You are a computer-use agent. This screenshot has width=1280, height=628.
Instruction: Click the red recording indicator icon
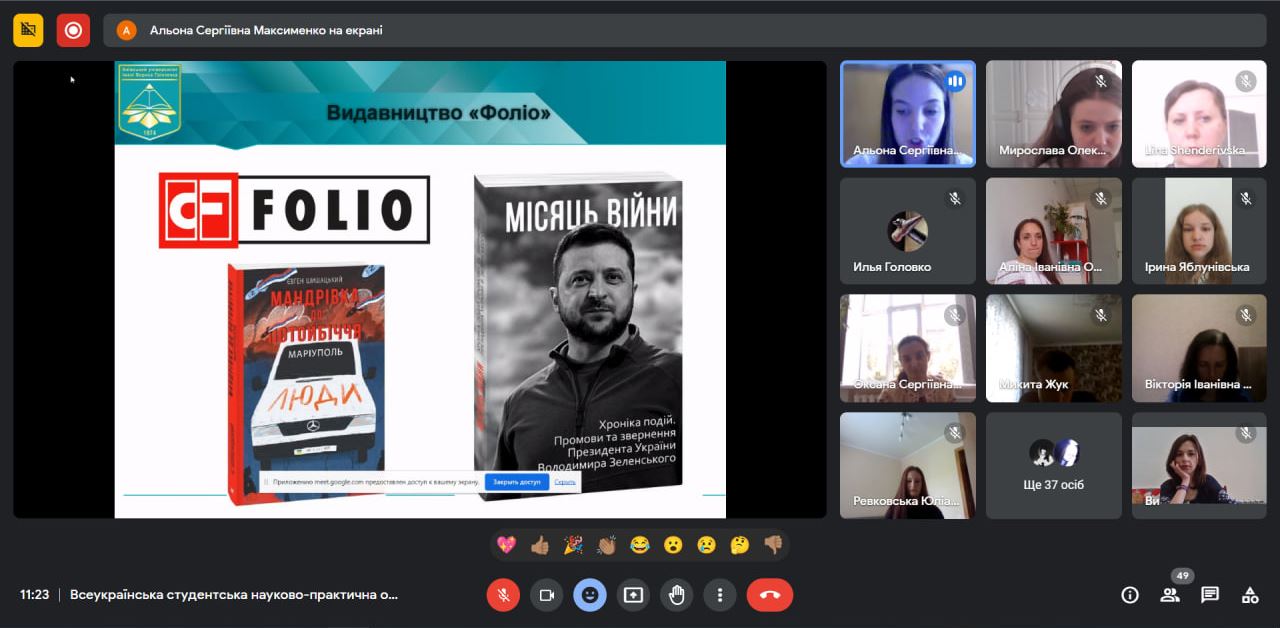click(x=73, y=30)
